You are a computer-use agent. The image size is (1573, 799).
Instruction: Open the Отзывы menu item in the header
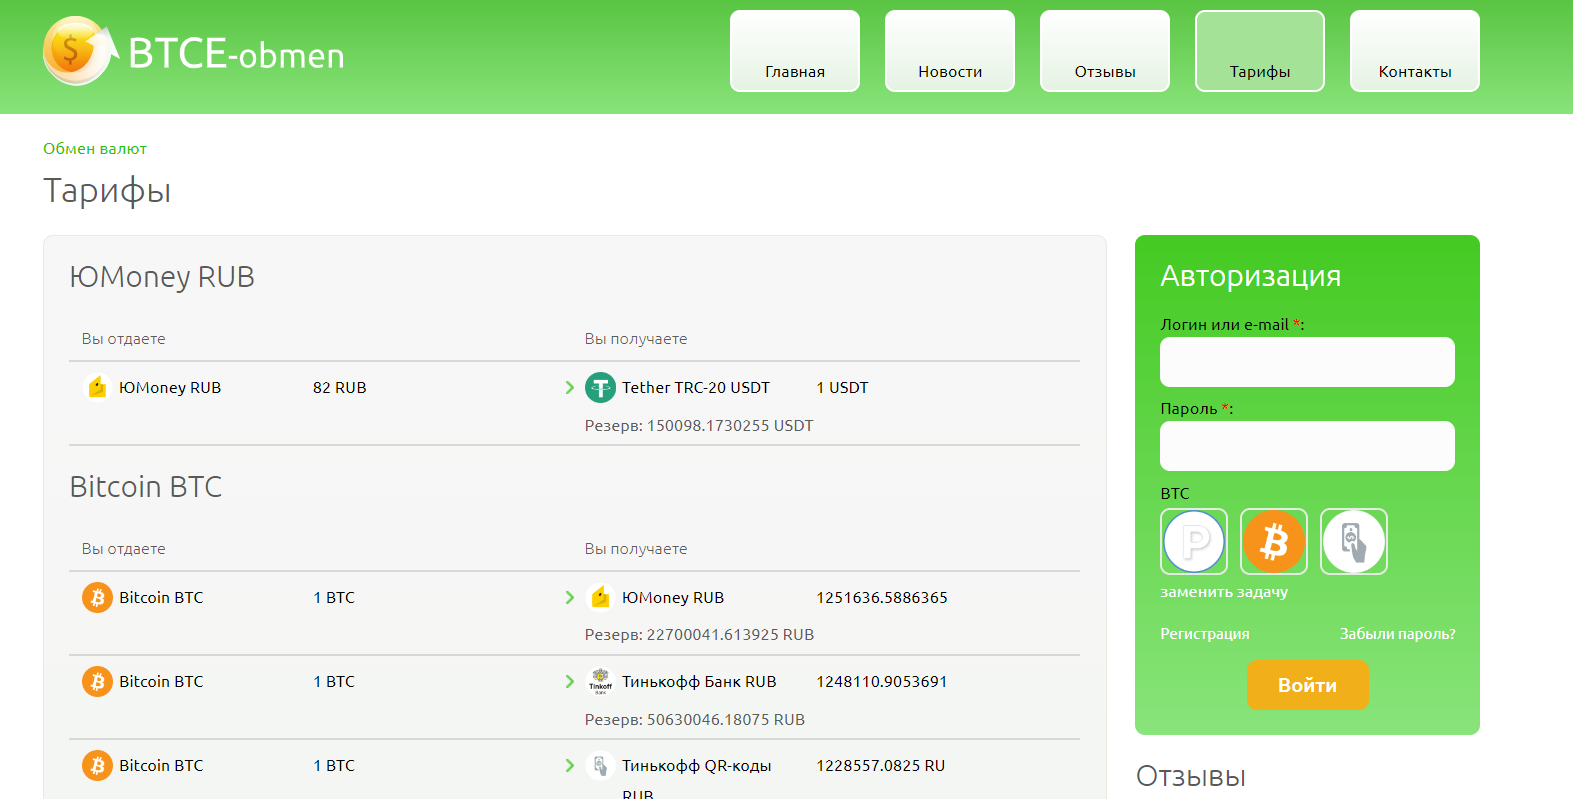[1105, 51]
